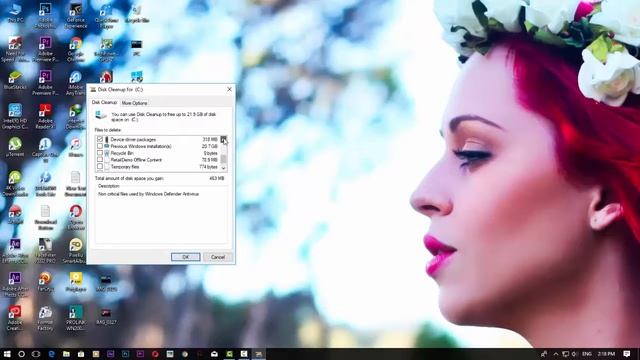Click Disk Cleanup taskbar button
Image resolution: width=640 pixels, height=360 pixels.
pos(258,354)
